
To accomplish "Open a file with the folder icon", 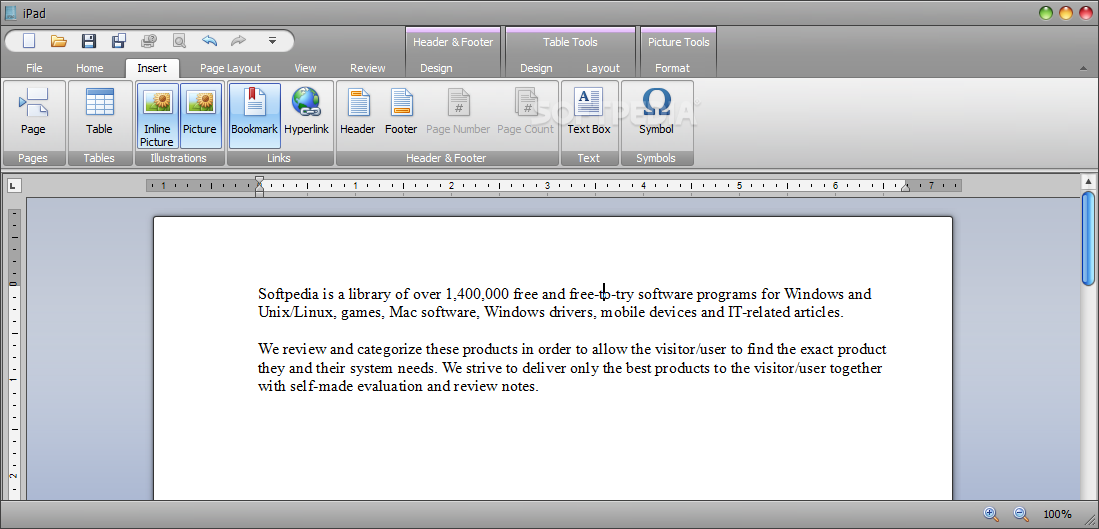I will point(59,41).
